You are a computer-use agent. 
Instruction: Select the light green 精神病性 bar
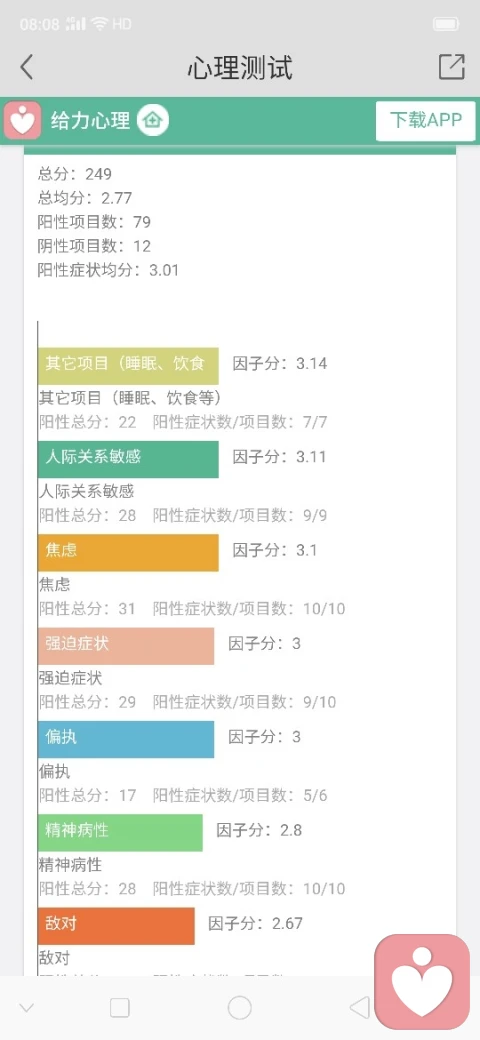coord(120,832)
